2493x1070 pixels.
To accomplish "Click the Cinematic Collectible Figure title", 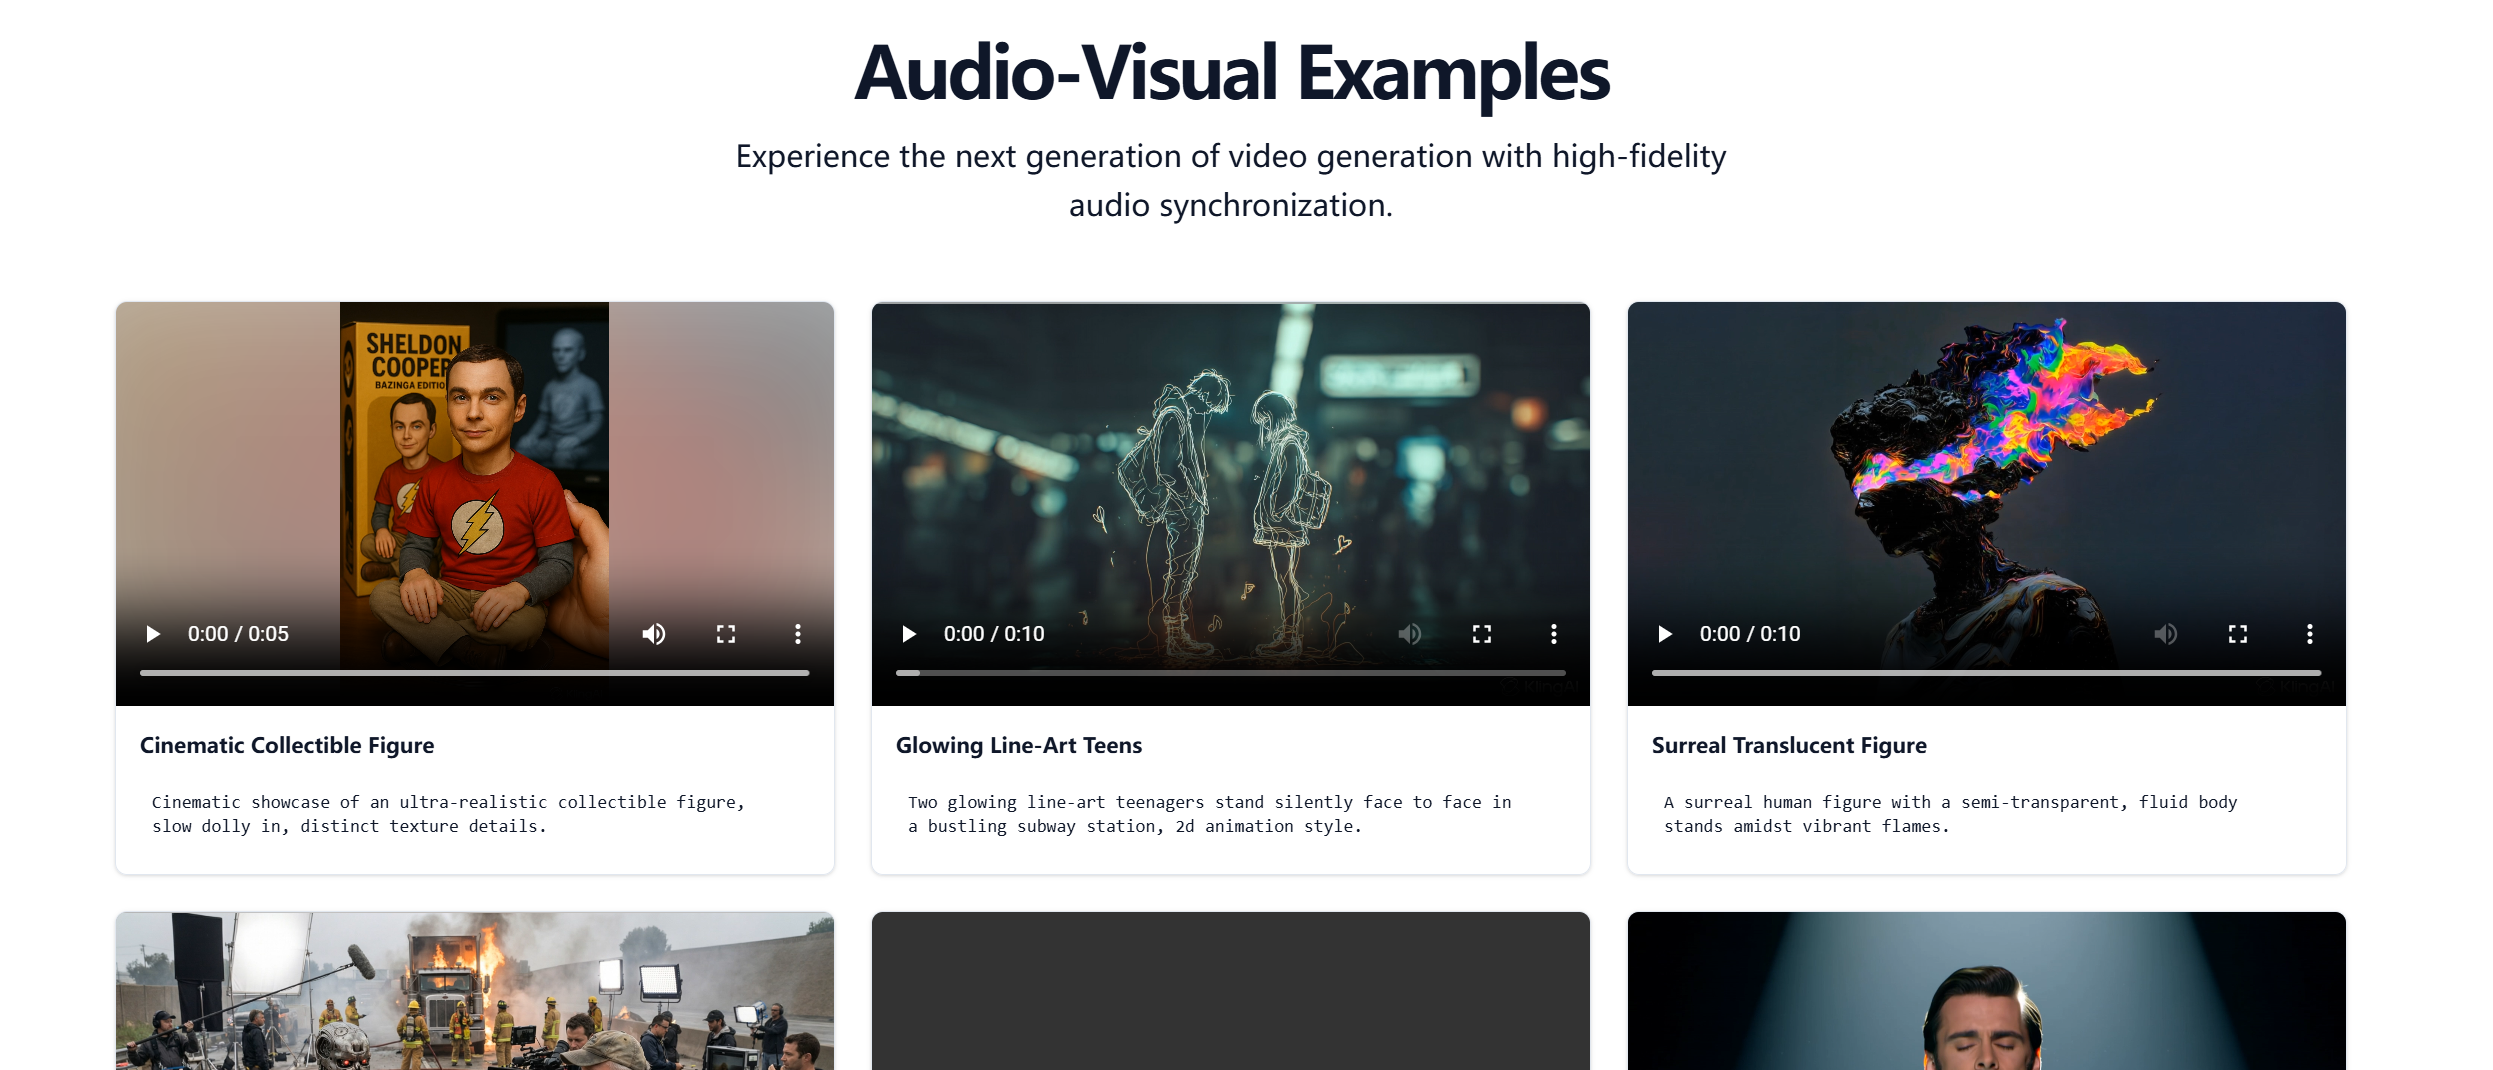I will point(287,745).
